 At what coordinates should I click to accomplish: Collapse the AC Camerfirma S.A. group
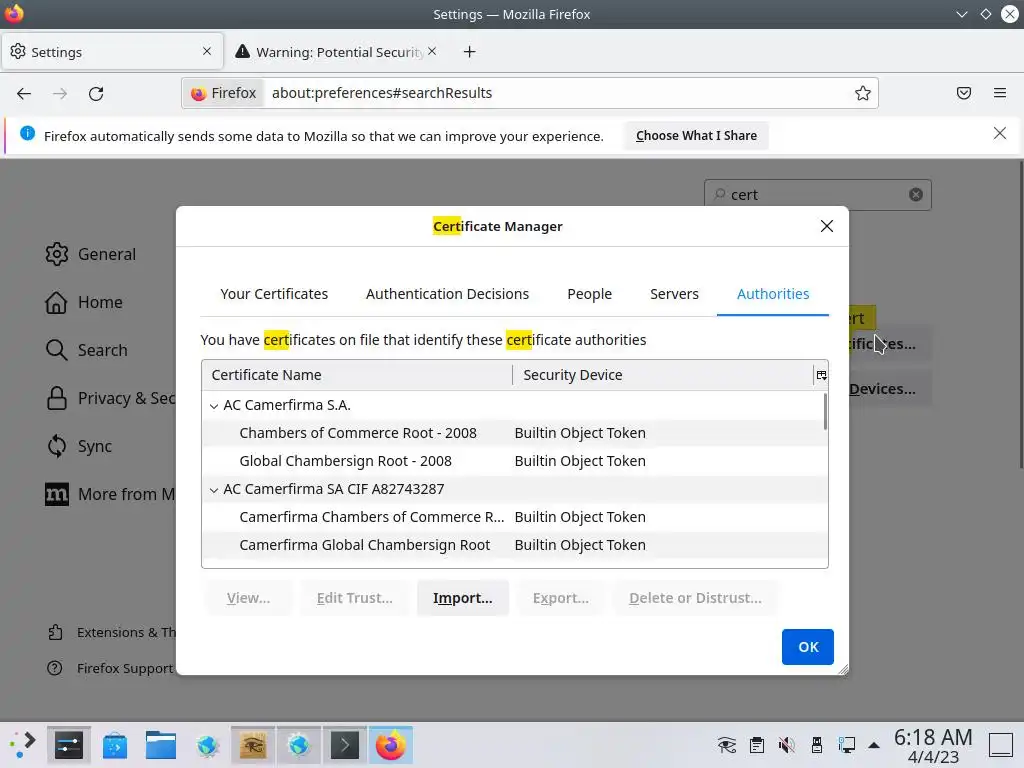[x=214, y=406]
